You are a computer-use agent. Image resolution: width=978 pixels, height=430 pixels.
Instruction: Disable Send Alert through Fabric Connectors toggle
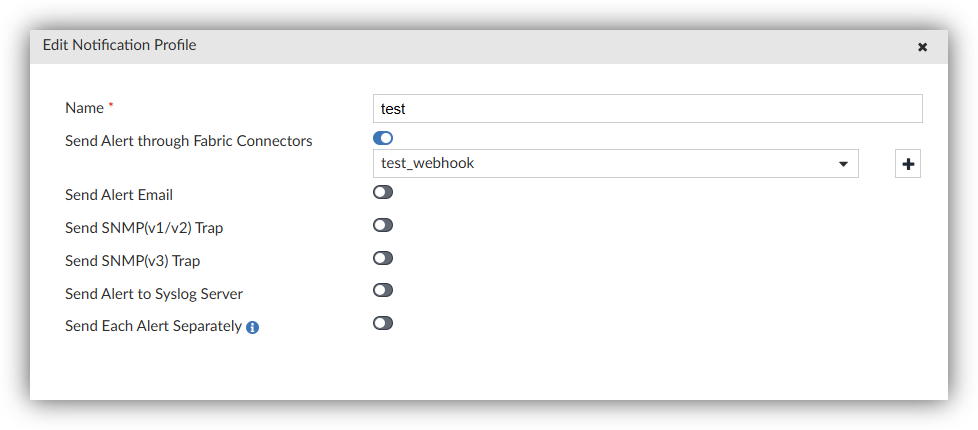[383, 138]
